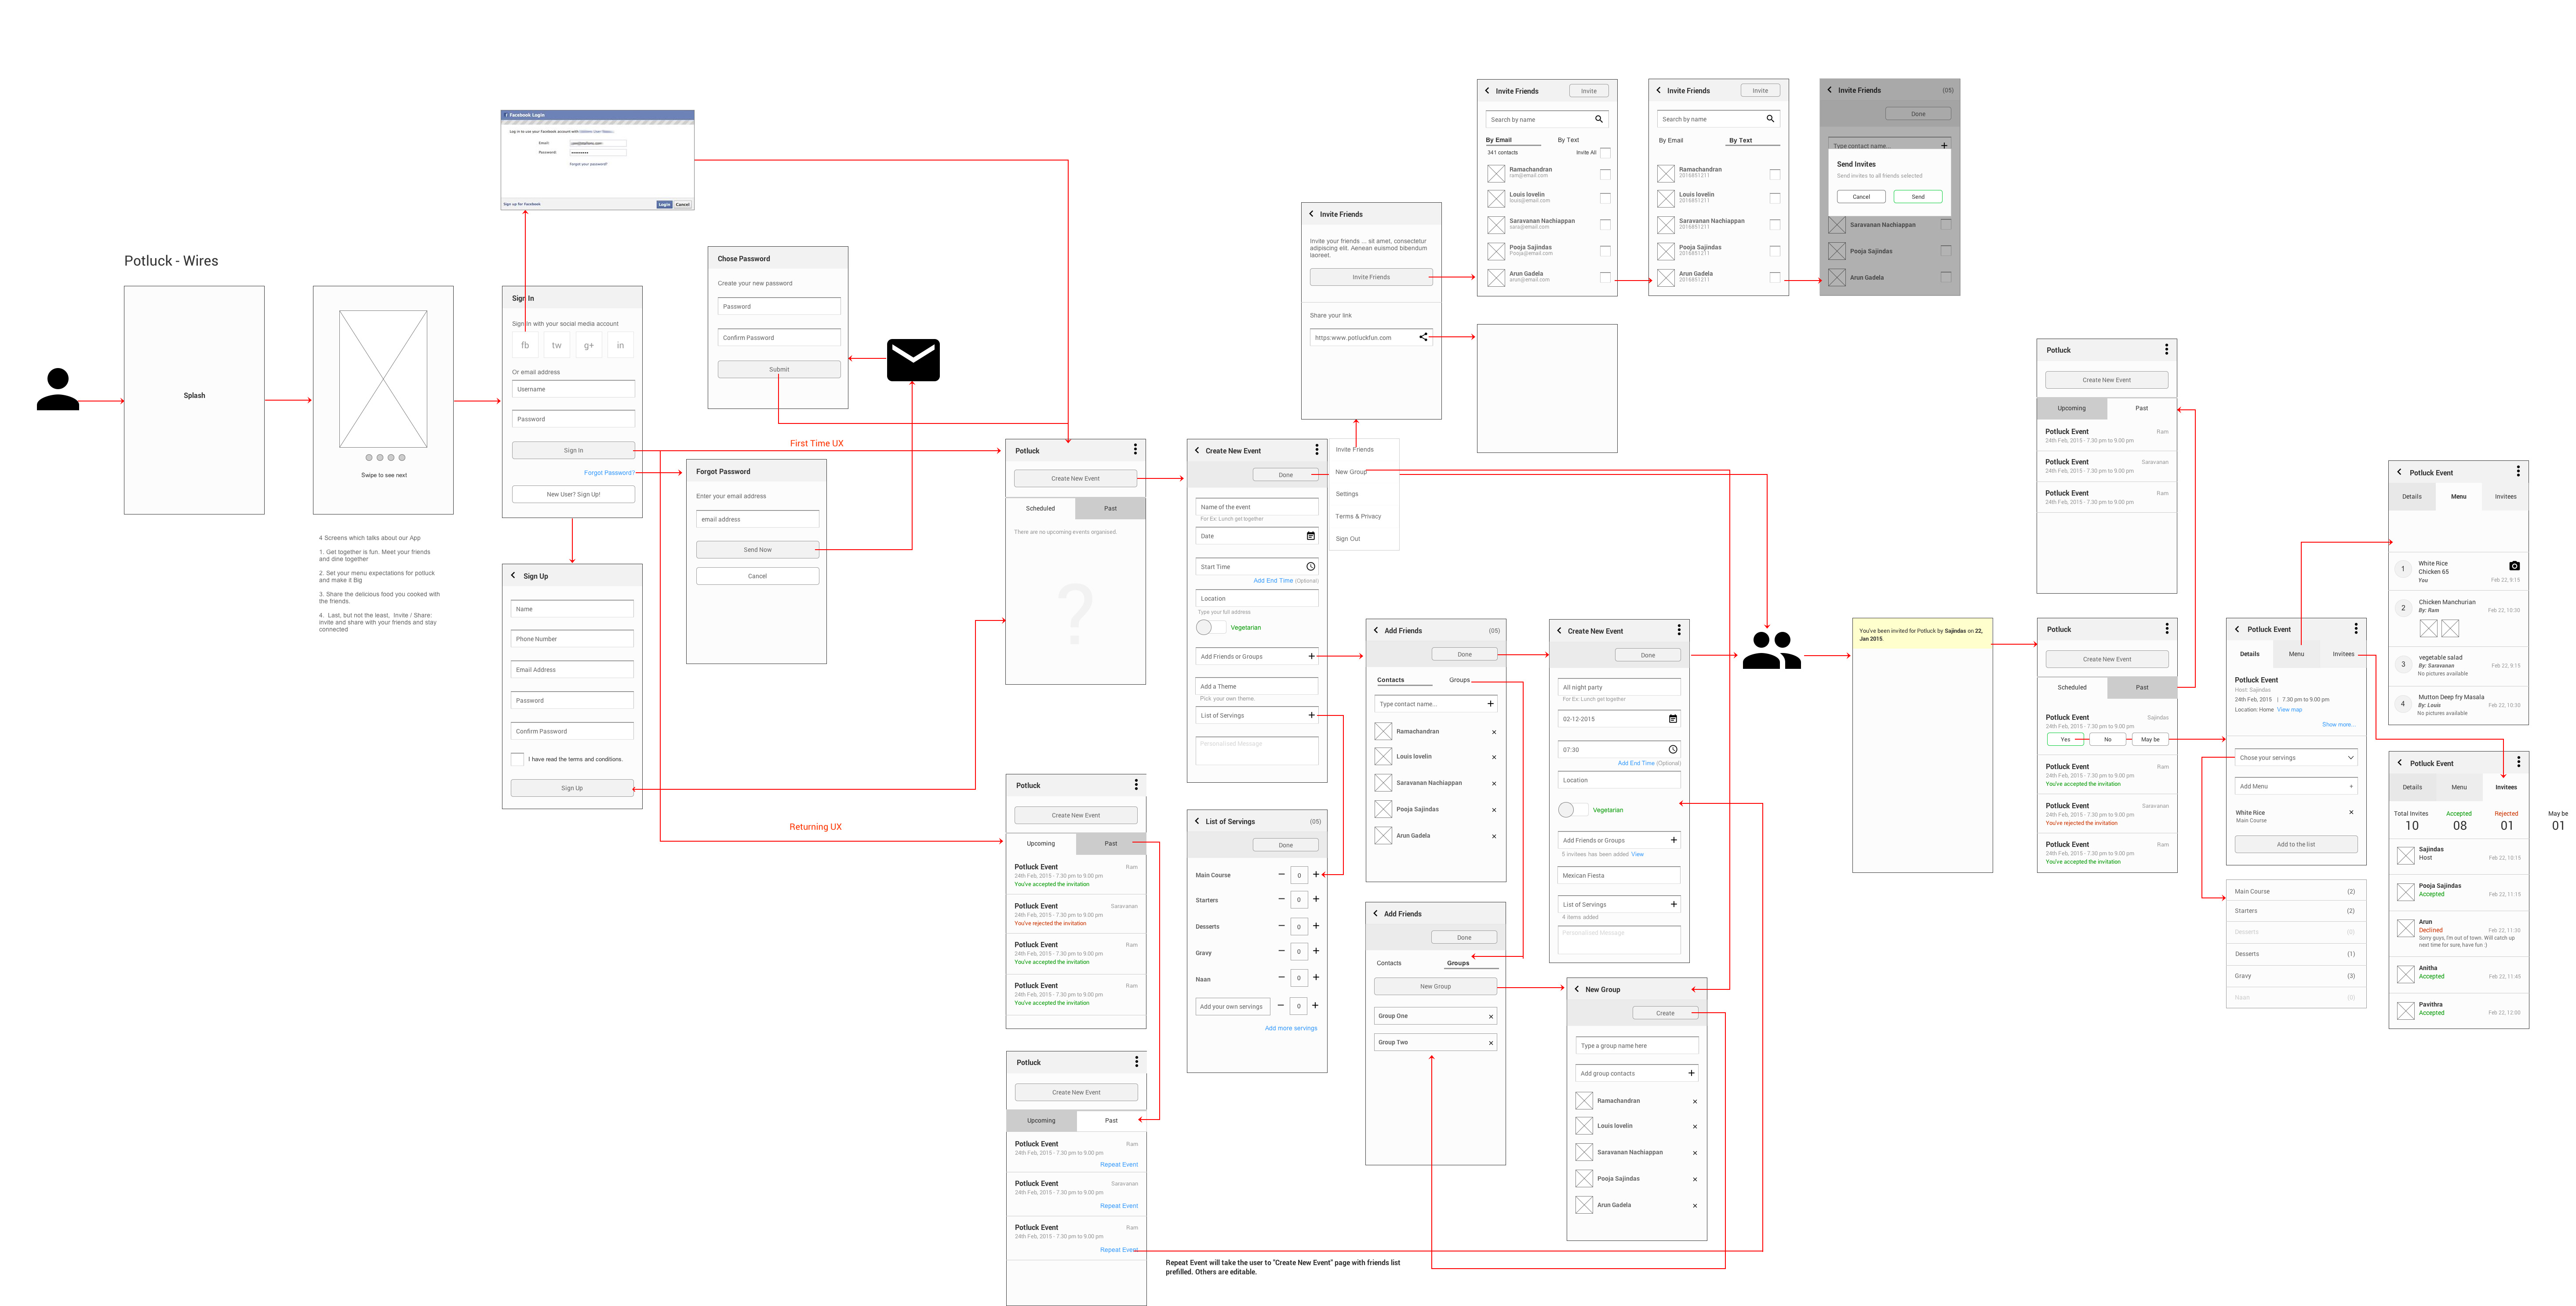Open the Chose your servings dropdown

click(x=2296, y=757)
